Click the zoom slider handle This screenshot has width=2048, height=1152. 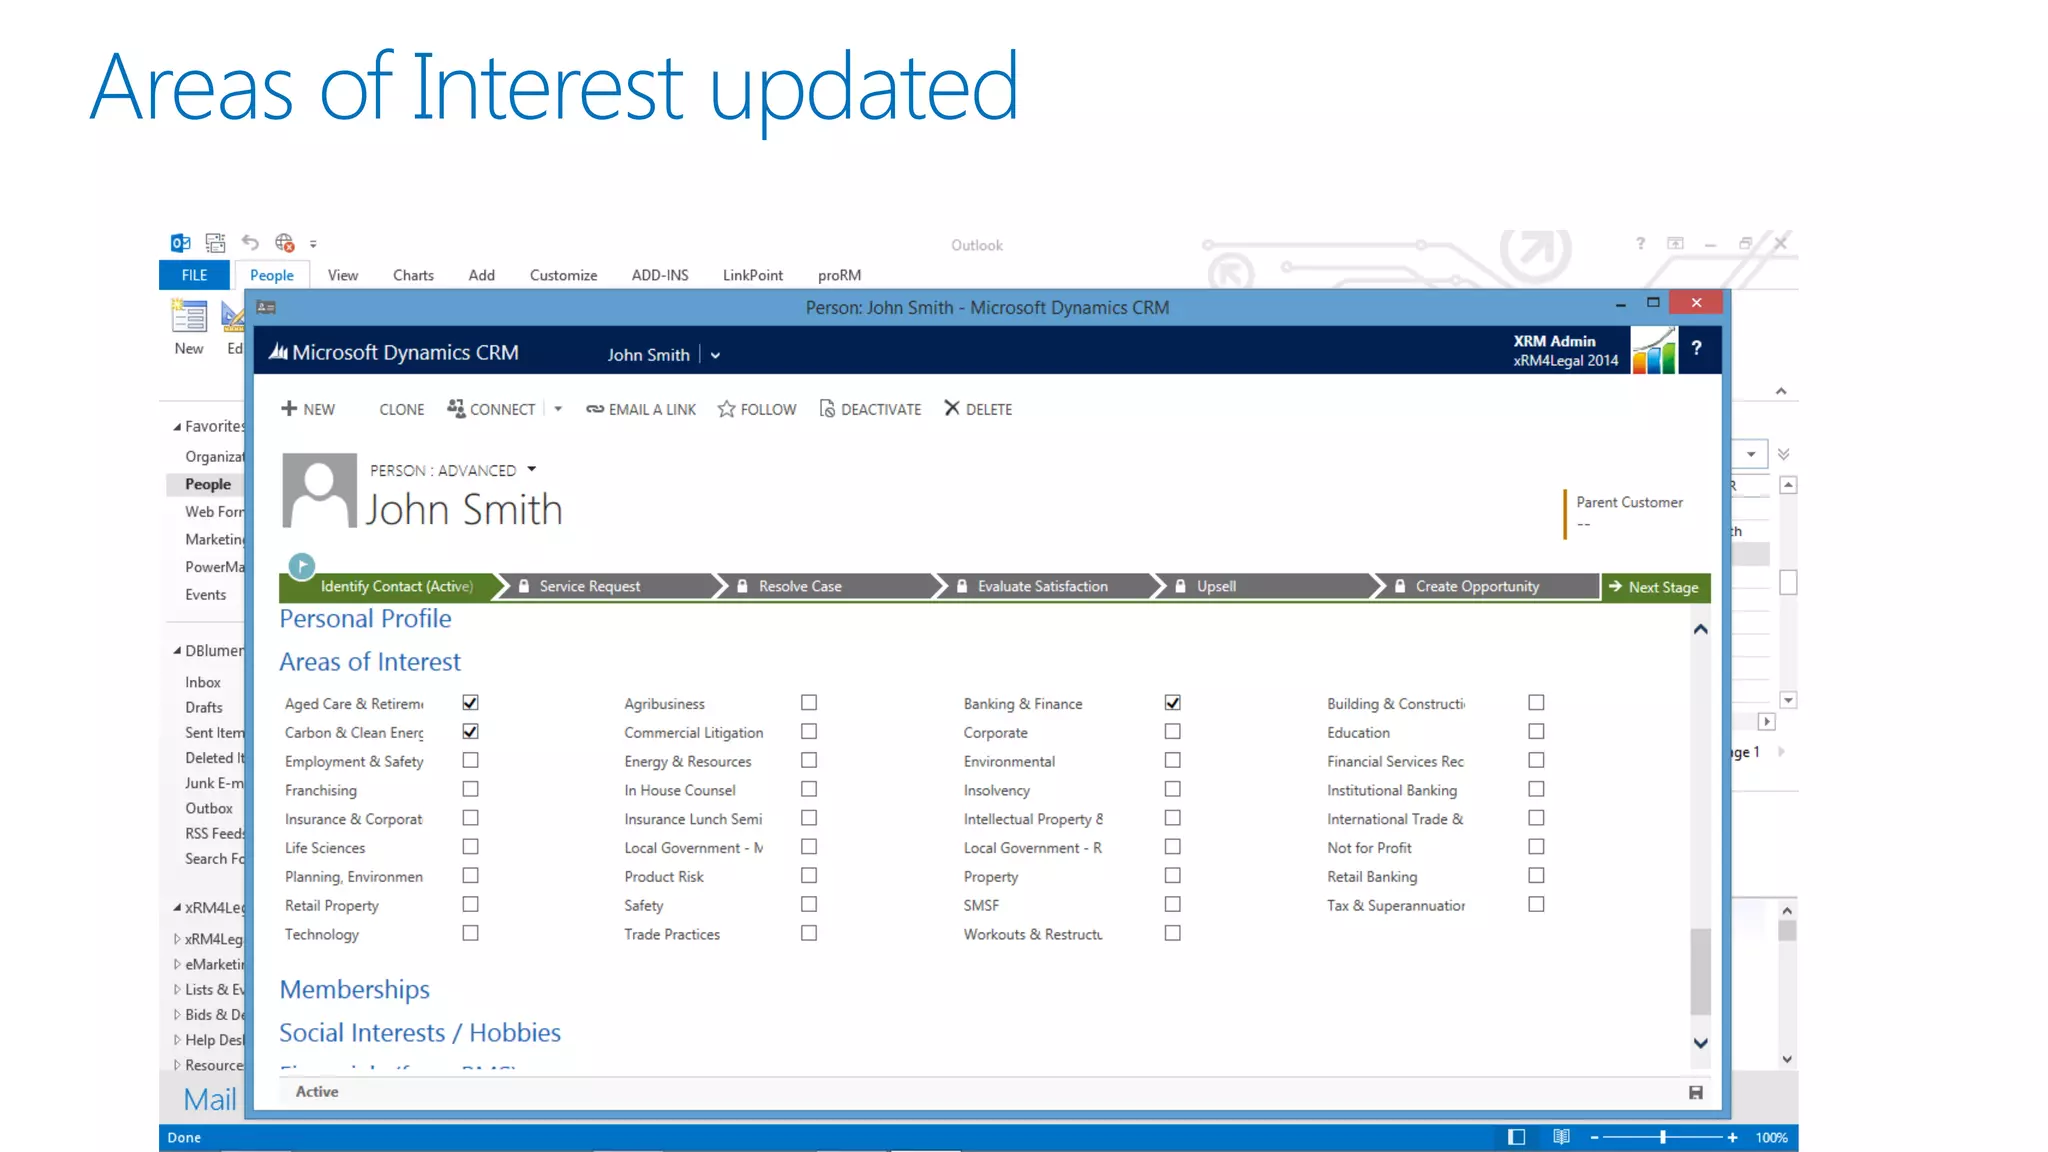[x=1663, y=1137]
